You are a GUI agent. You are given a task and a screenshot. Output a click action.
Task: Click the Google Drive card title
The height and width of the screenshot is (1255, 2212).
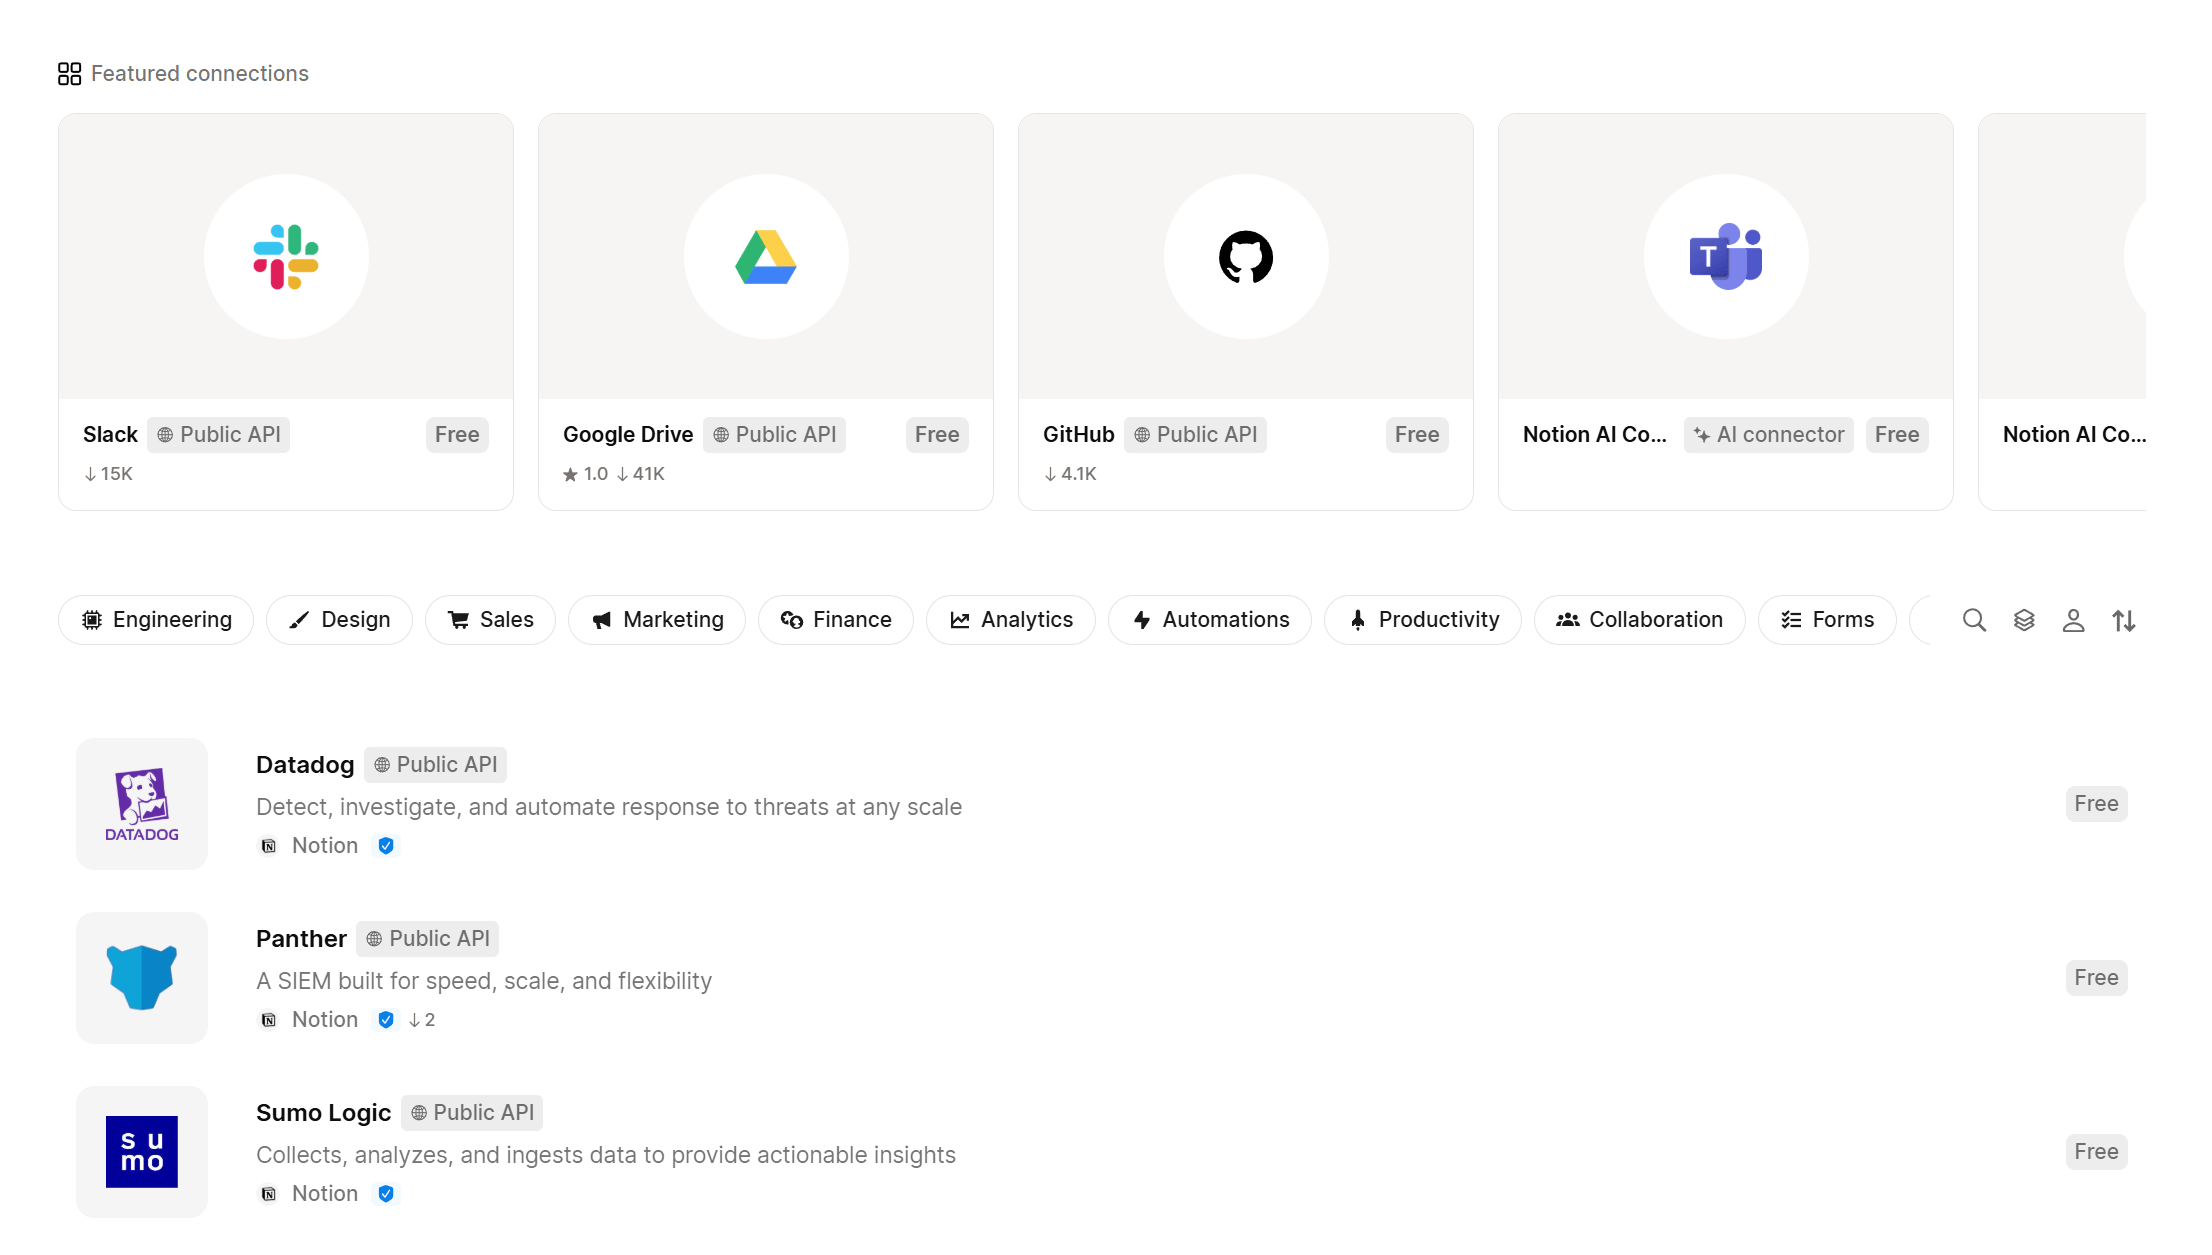coord(628,435)
